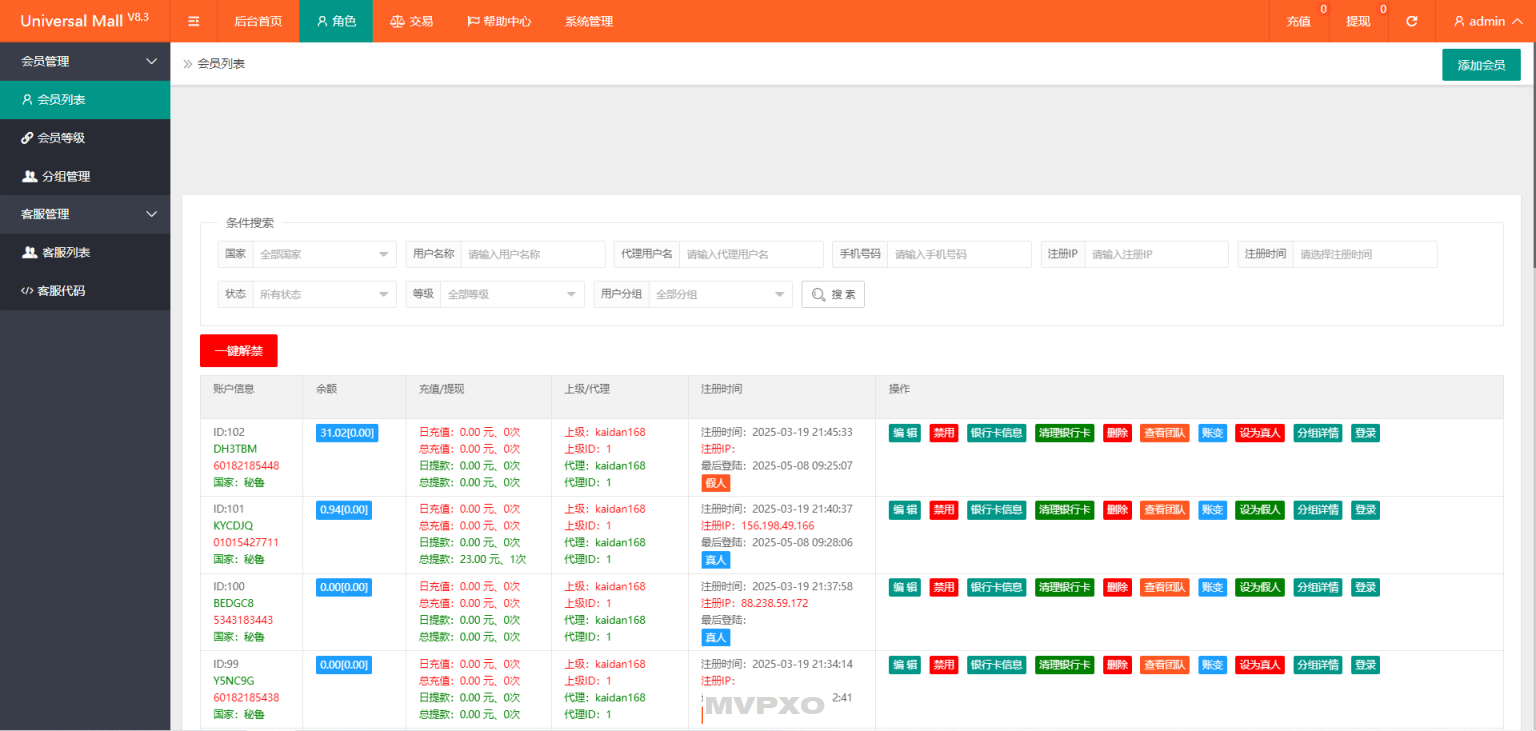Click 分组详情 for member ID:100
1536x731 pixels.
pyautogui.click(x=1318, y=587)
